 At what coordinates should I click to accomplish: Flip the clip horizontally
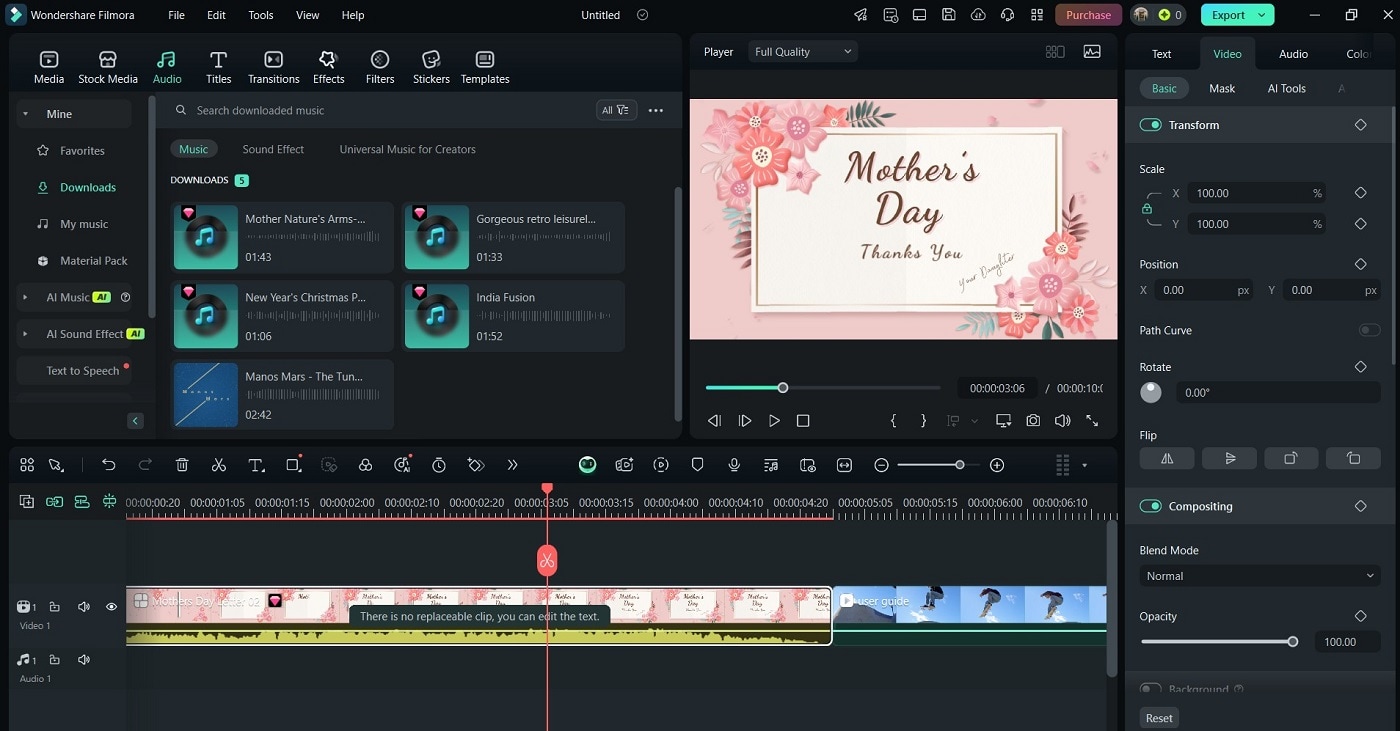pyautogui.click(x=1167, y=458)
